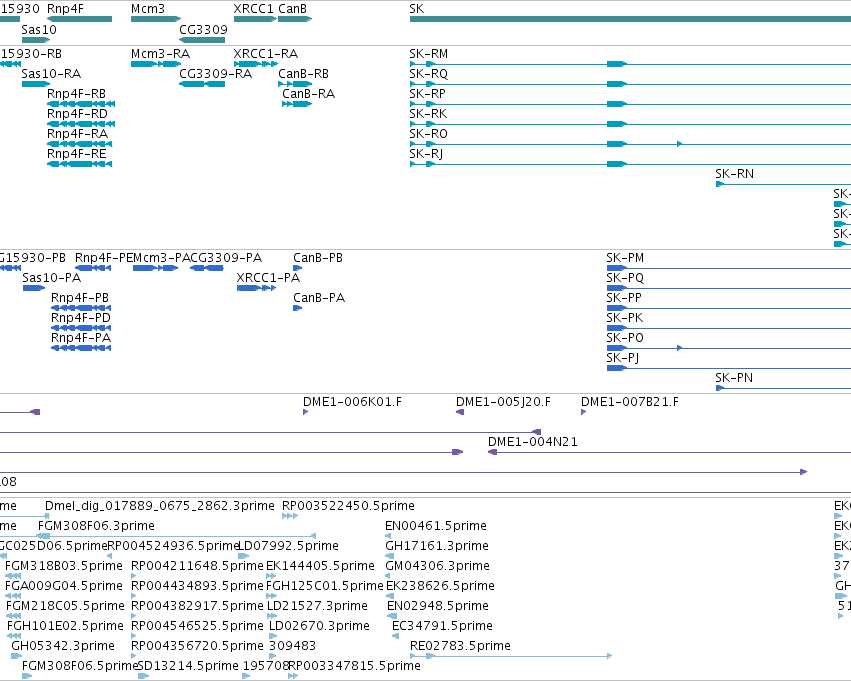Click transcript SK-RJ
Image resolution: width=851 pixels, height=681 pixels.
630,164
